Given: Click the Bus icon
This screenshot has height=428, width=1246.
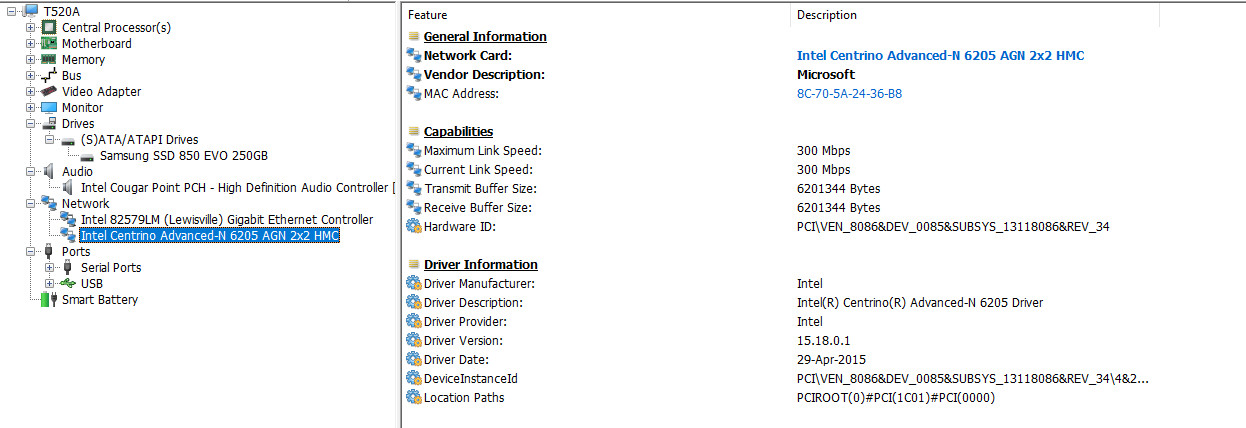Looking at the screenshot, I should pyautogui.click(x=49, y=75).
